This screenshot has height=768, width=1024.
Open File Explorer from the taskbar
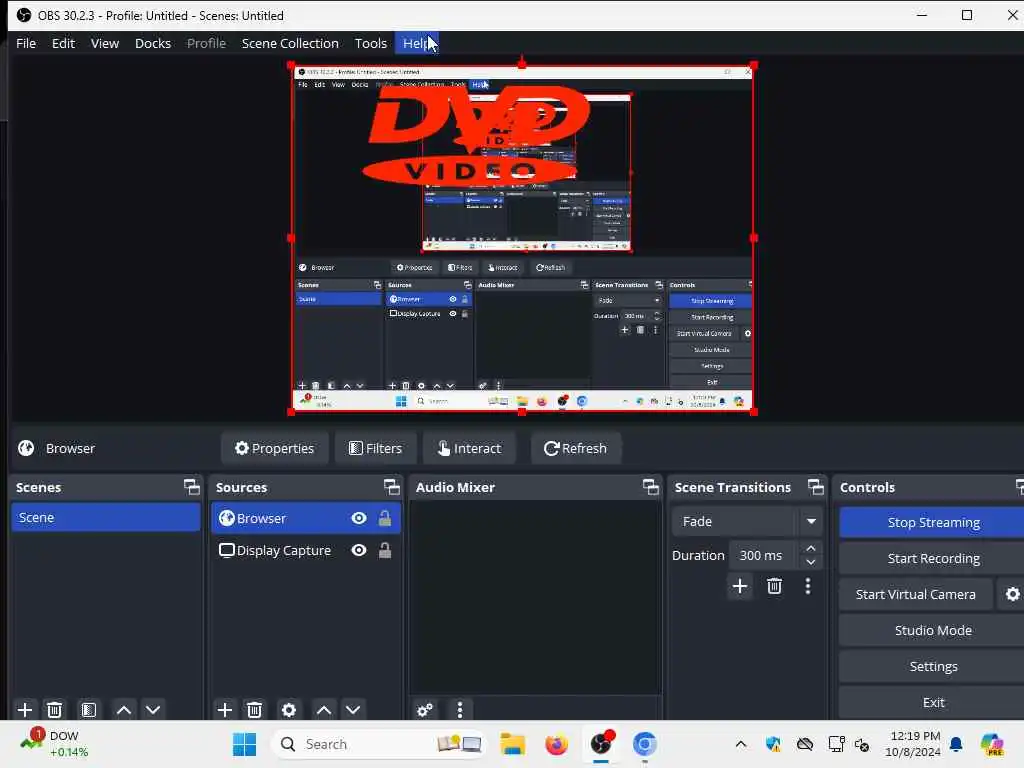[513, 744]
